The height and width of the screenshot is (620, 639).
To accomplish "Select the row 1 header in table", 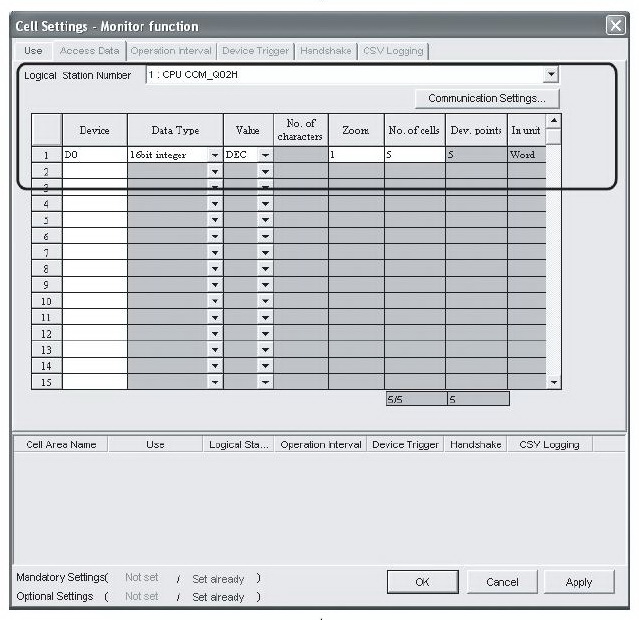I will [x=46, y=155].
